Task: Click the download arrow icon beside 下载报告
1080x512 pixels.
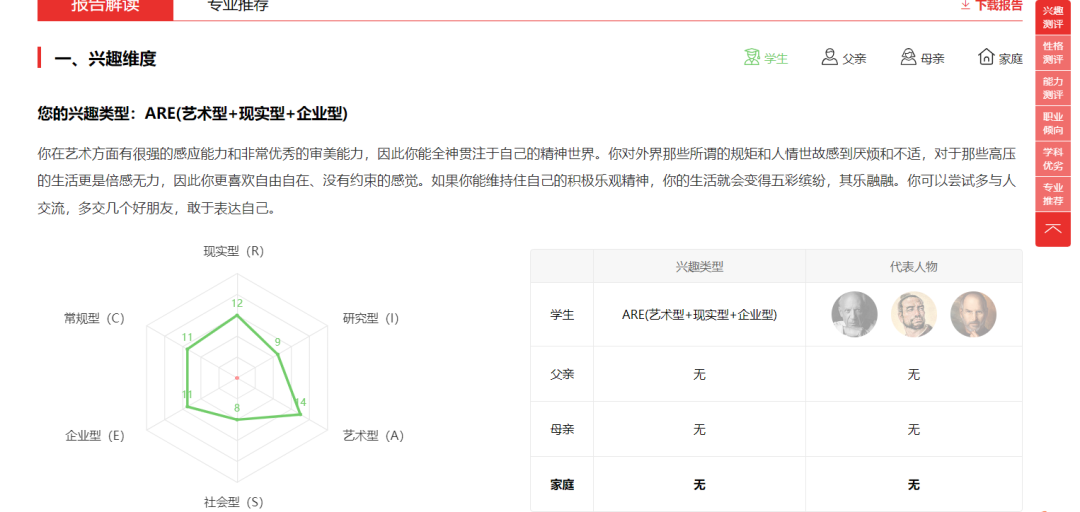Action: point(965,5)
